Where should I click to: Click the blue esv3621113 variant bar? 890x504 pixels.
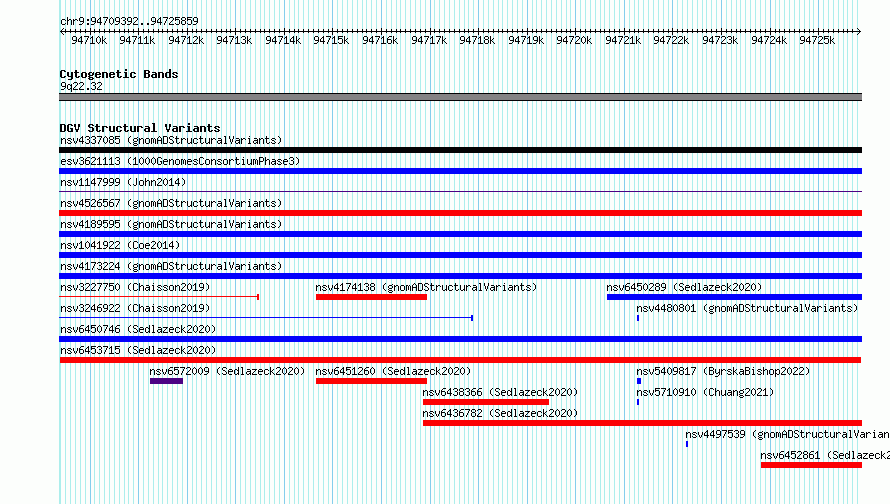(460, 171)
